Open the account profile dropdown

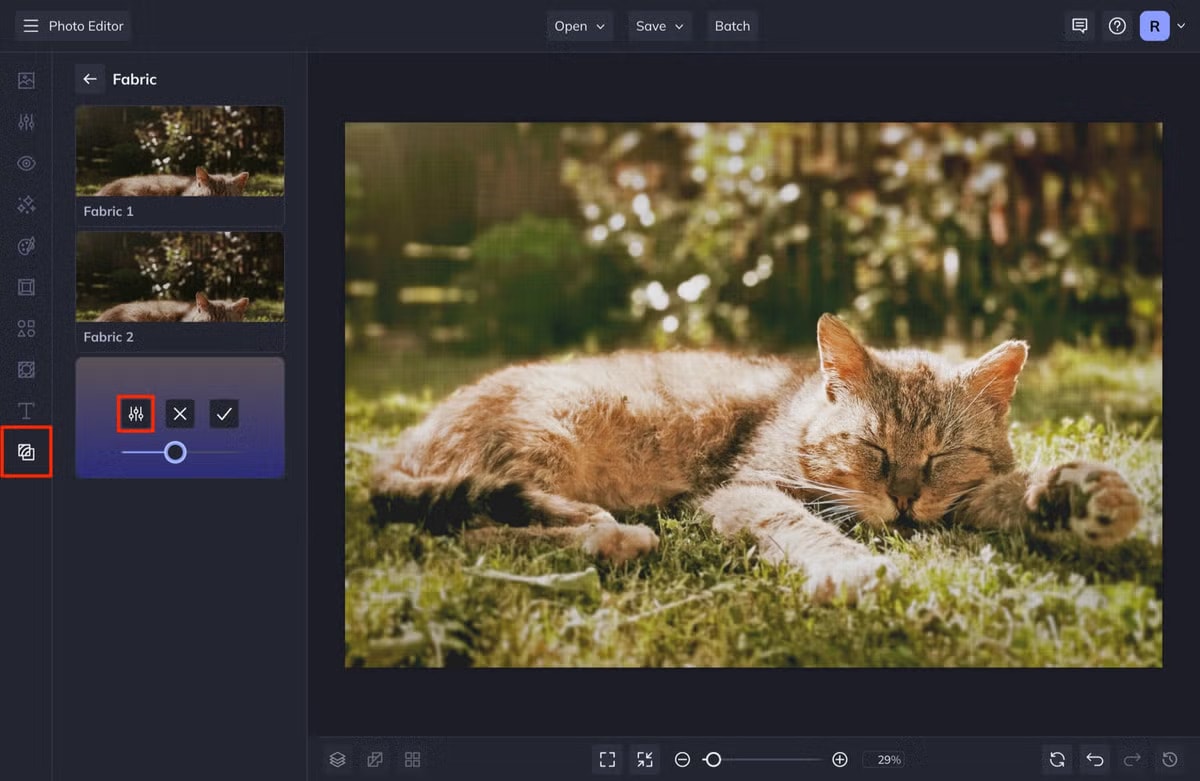pos(1163,26)
